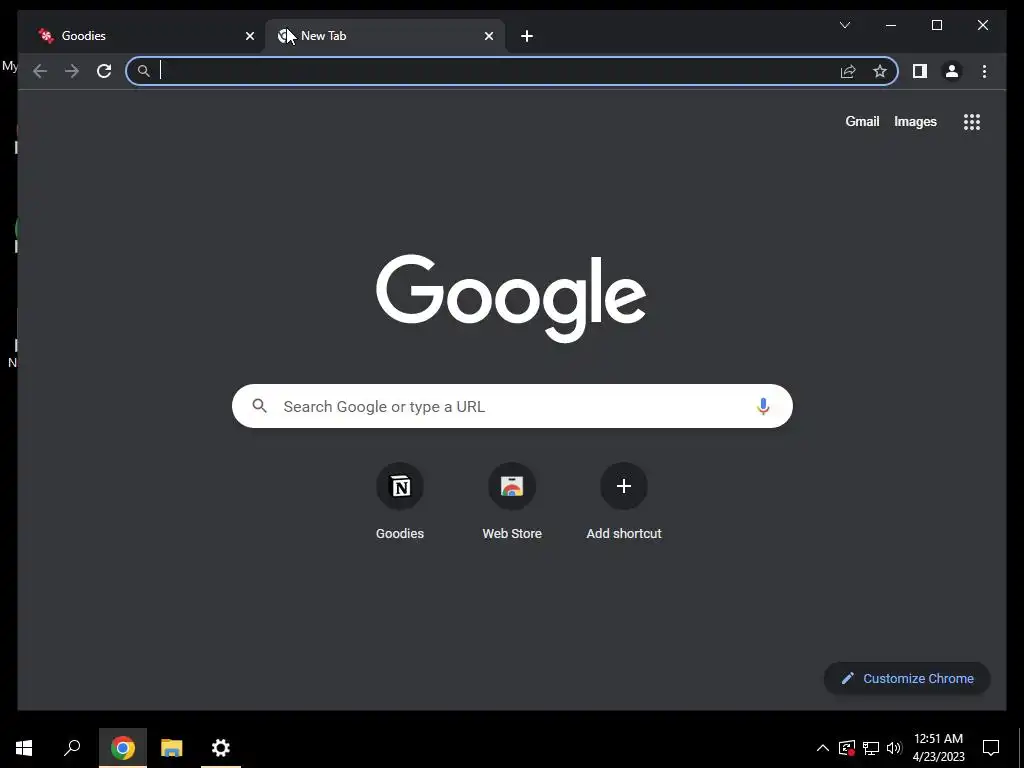The image size is (1024, 768).
Task: Share this page icon
Action: [848, 71]
